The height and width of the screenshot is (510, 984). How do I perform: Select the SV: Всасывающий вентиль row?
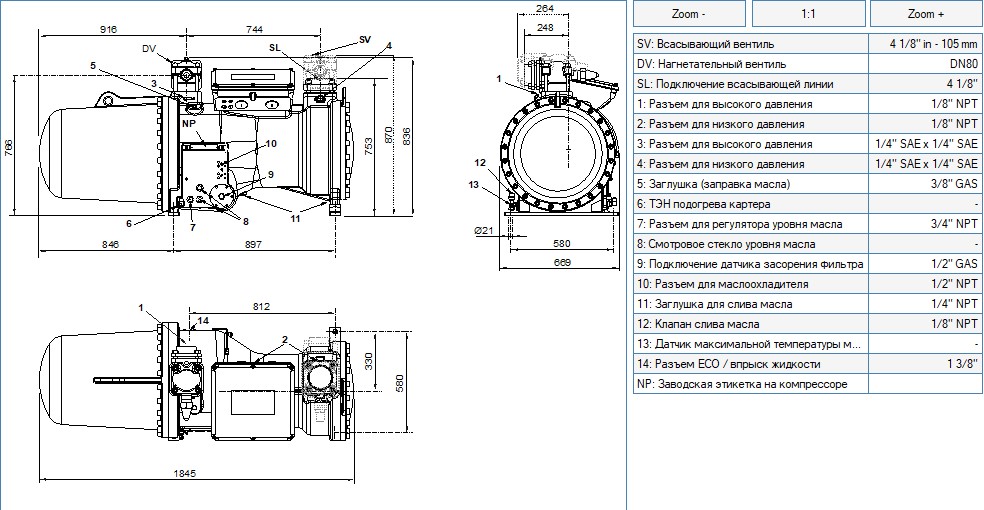[x=807, y=44]
